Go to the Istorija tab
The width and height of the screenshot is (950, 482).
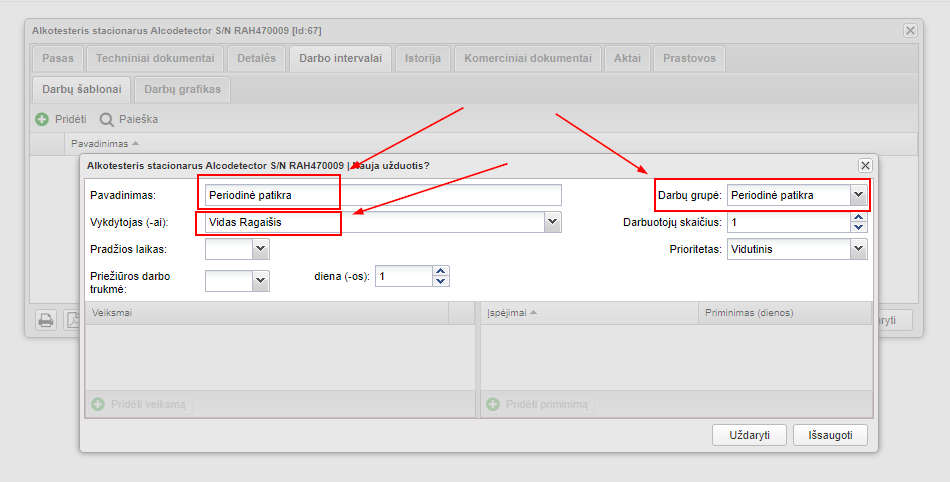tap(422, 58)
